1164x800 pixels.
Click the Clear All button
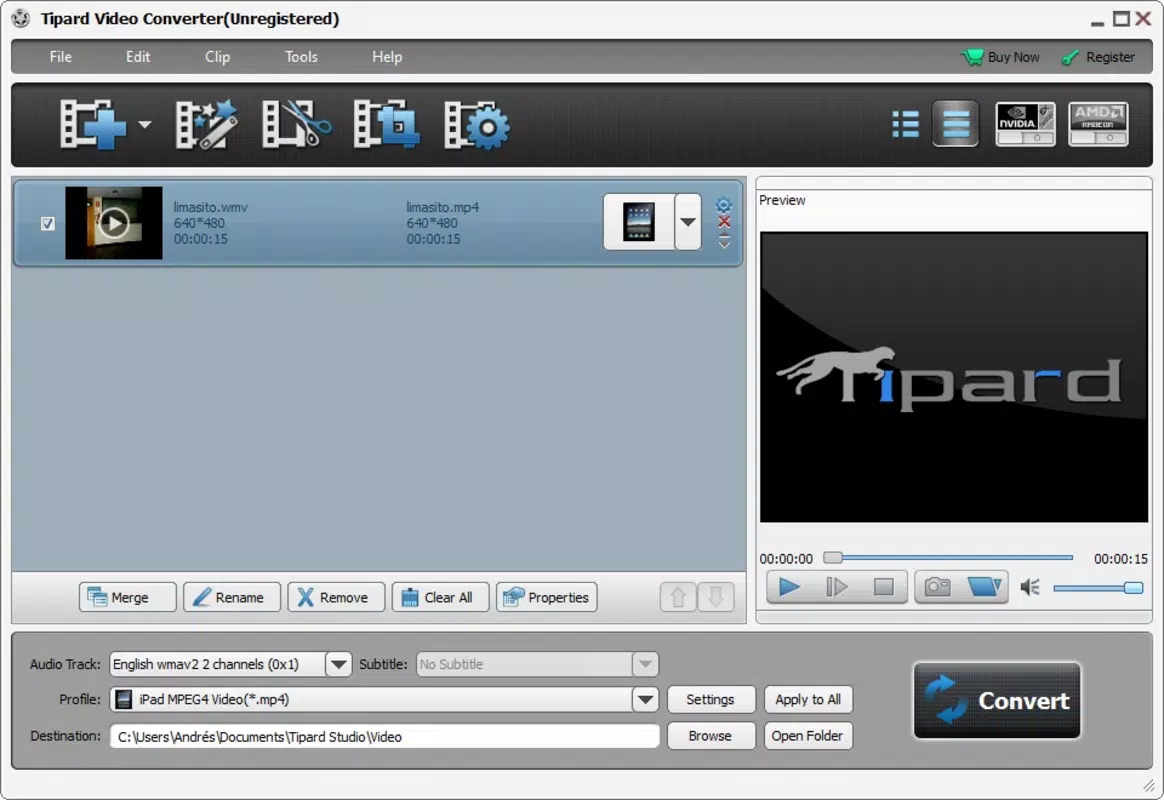tap(441, 597)
